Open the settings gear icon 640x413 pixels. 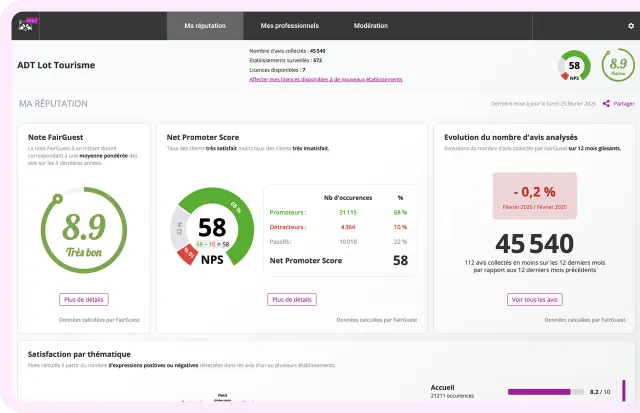tap(631, 26)
